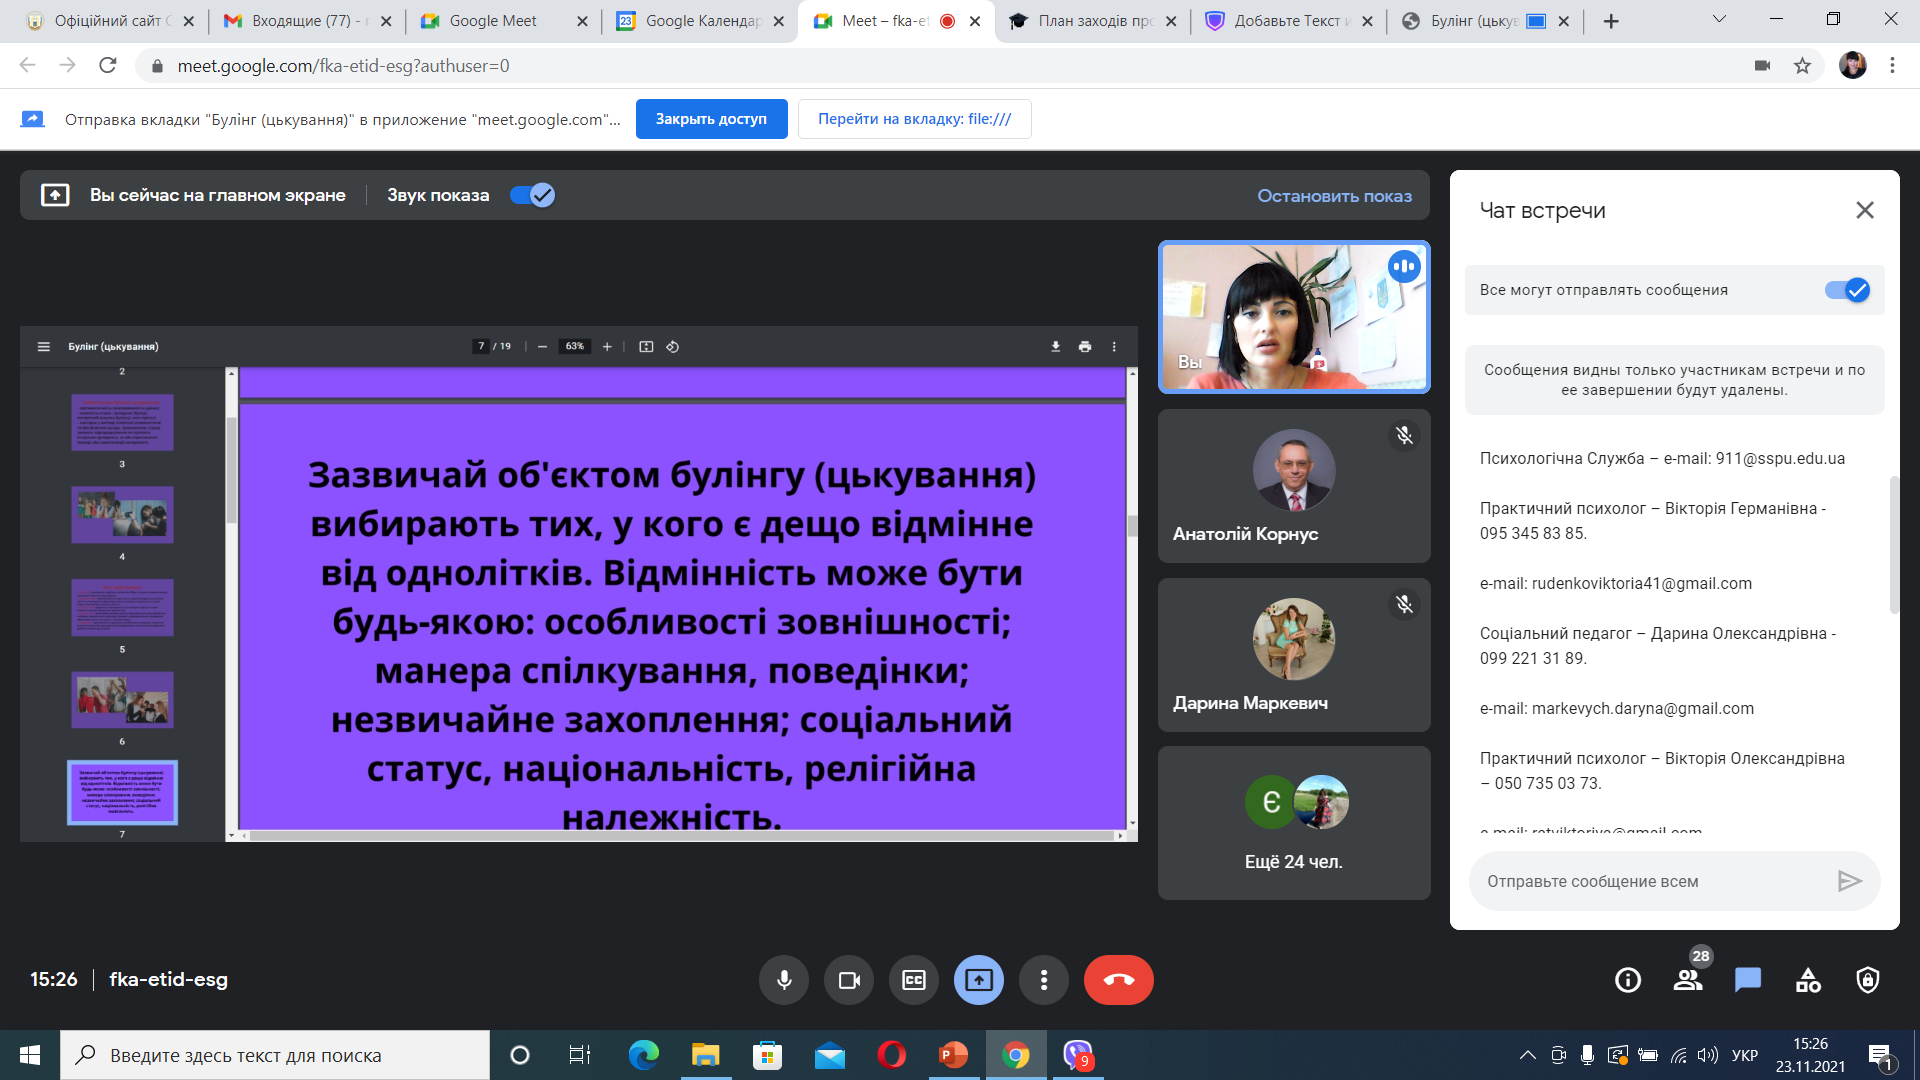
Task: Click fit to page icon in PDF viewer
Action: coord(646,347)
